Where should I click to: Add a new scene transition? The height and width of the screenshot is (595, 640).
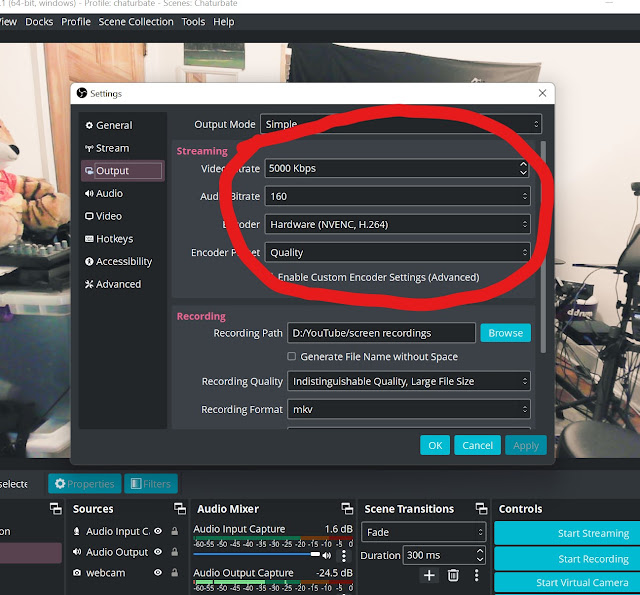[429, 575]
